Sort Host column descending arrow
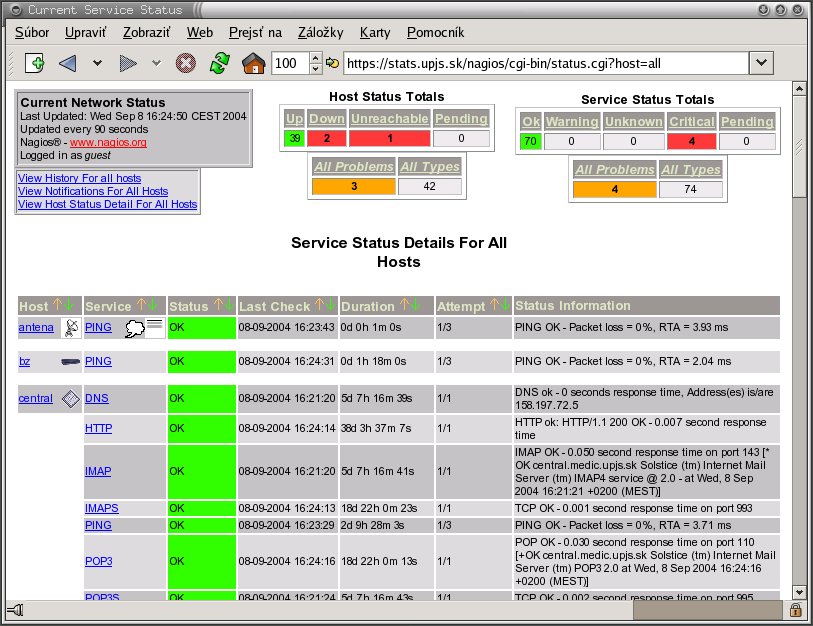 click(x=69, y=304)
